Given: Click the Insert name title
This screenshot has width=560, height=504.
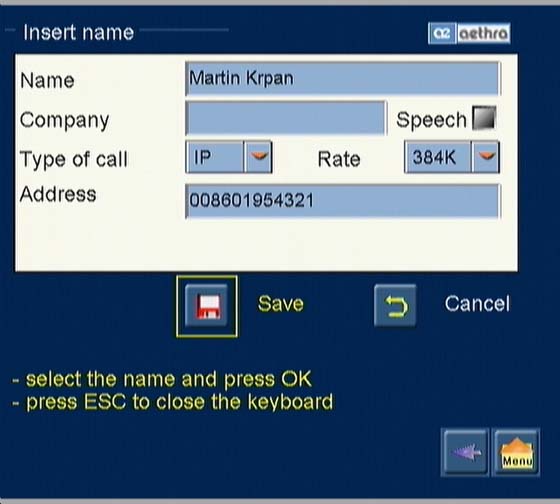Looking at the screenshot, I should [79, 33].
